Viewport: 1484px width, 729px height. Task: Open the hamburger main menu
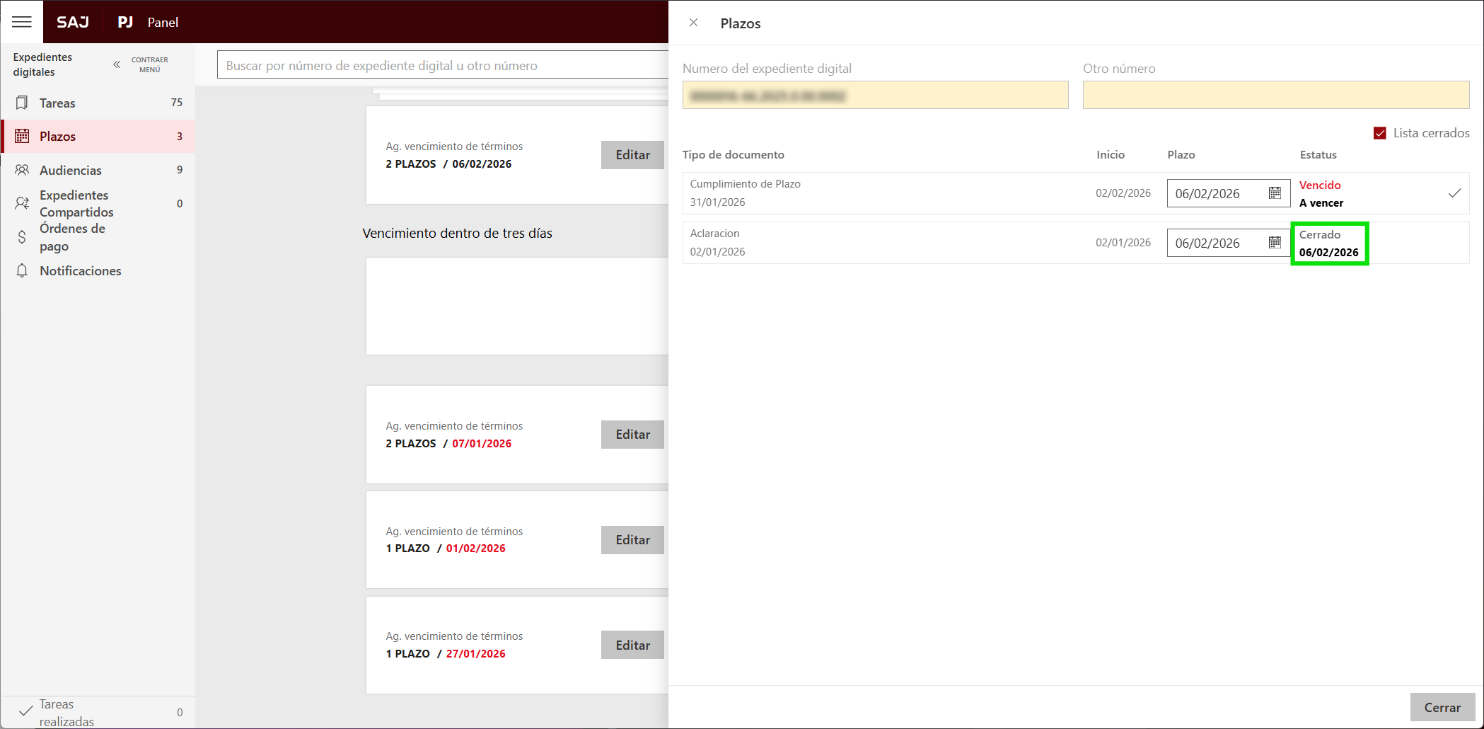21,22
